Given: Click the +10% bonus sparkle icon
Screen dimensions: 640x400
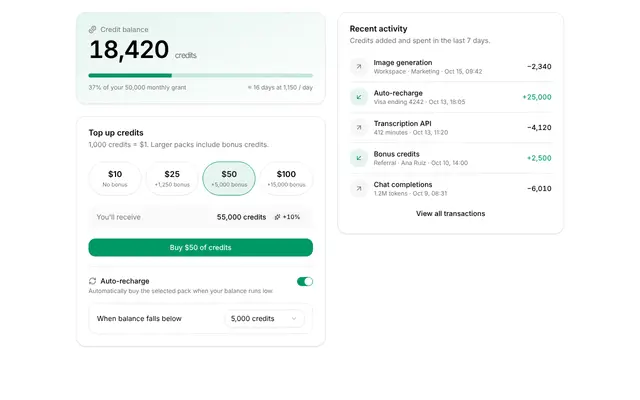Looking at the screenshot, I should [x=277, y=217].
